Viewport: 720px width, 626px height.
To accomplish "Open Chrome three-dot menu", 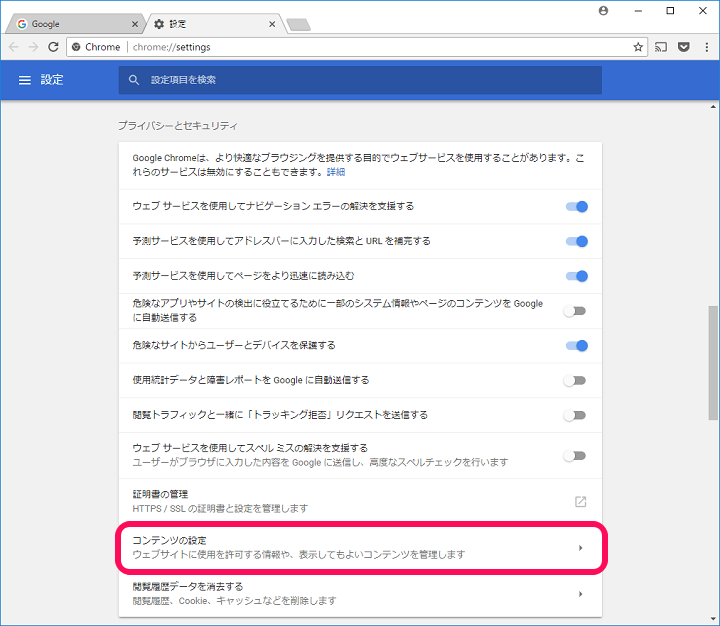I will [x=707, y=47].
